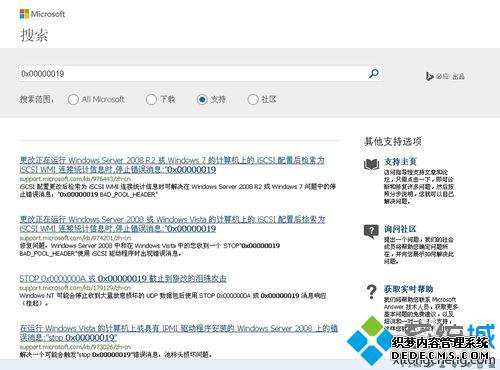
Task: Click the question mark 获取实时帮助 icon
Action: [371, 292]
